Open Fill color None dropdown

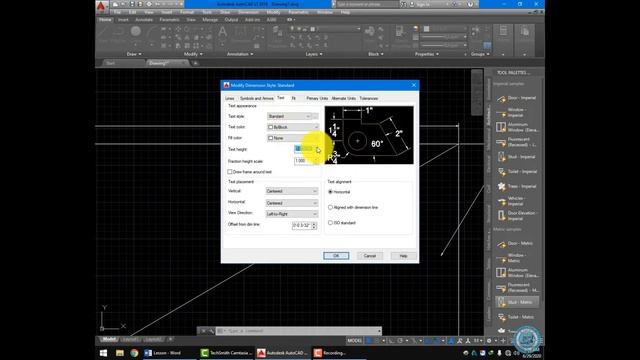(x=293, y=138)
